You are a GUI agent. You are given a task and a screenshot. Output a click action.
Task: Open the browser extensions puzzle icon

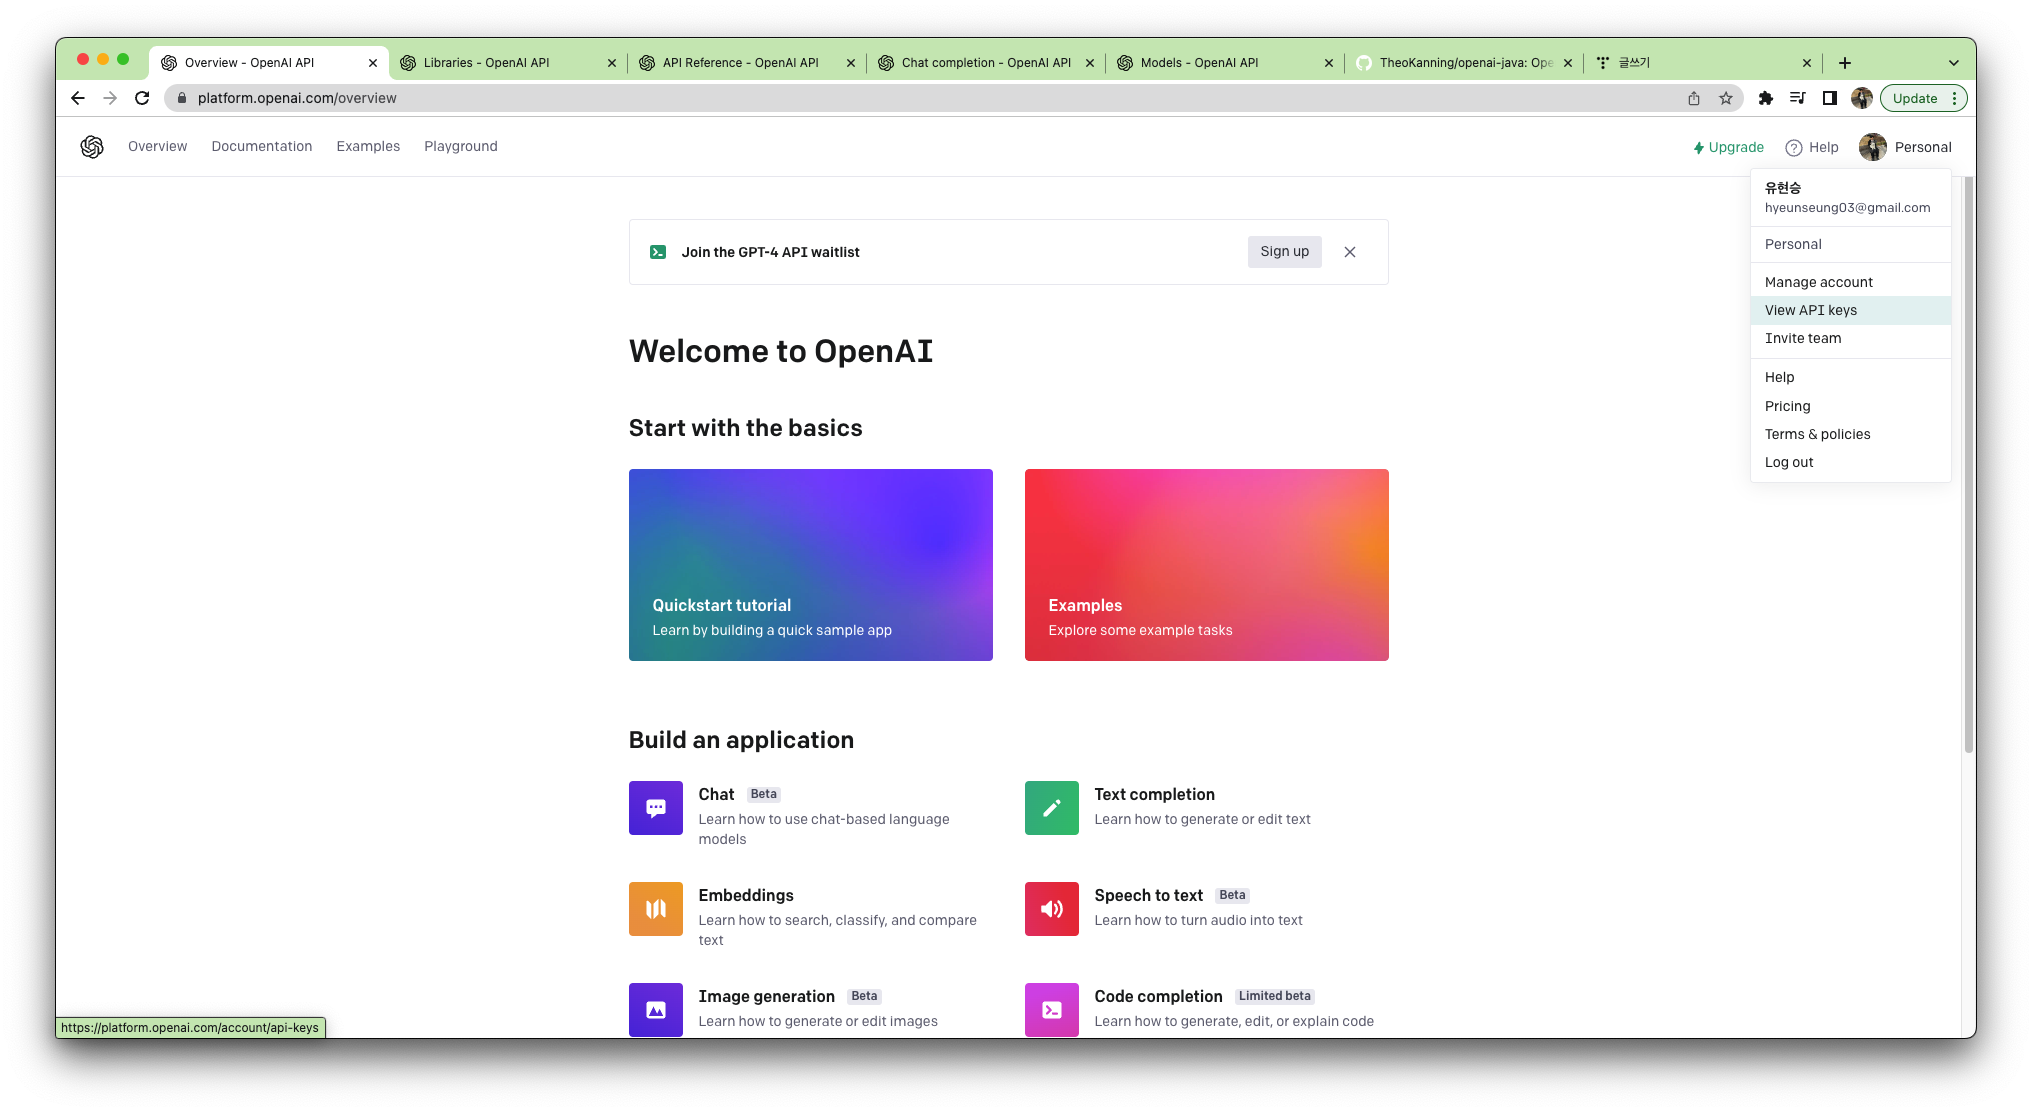(1765, 98)
